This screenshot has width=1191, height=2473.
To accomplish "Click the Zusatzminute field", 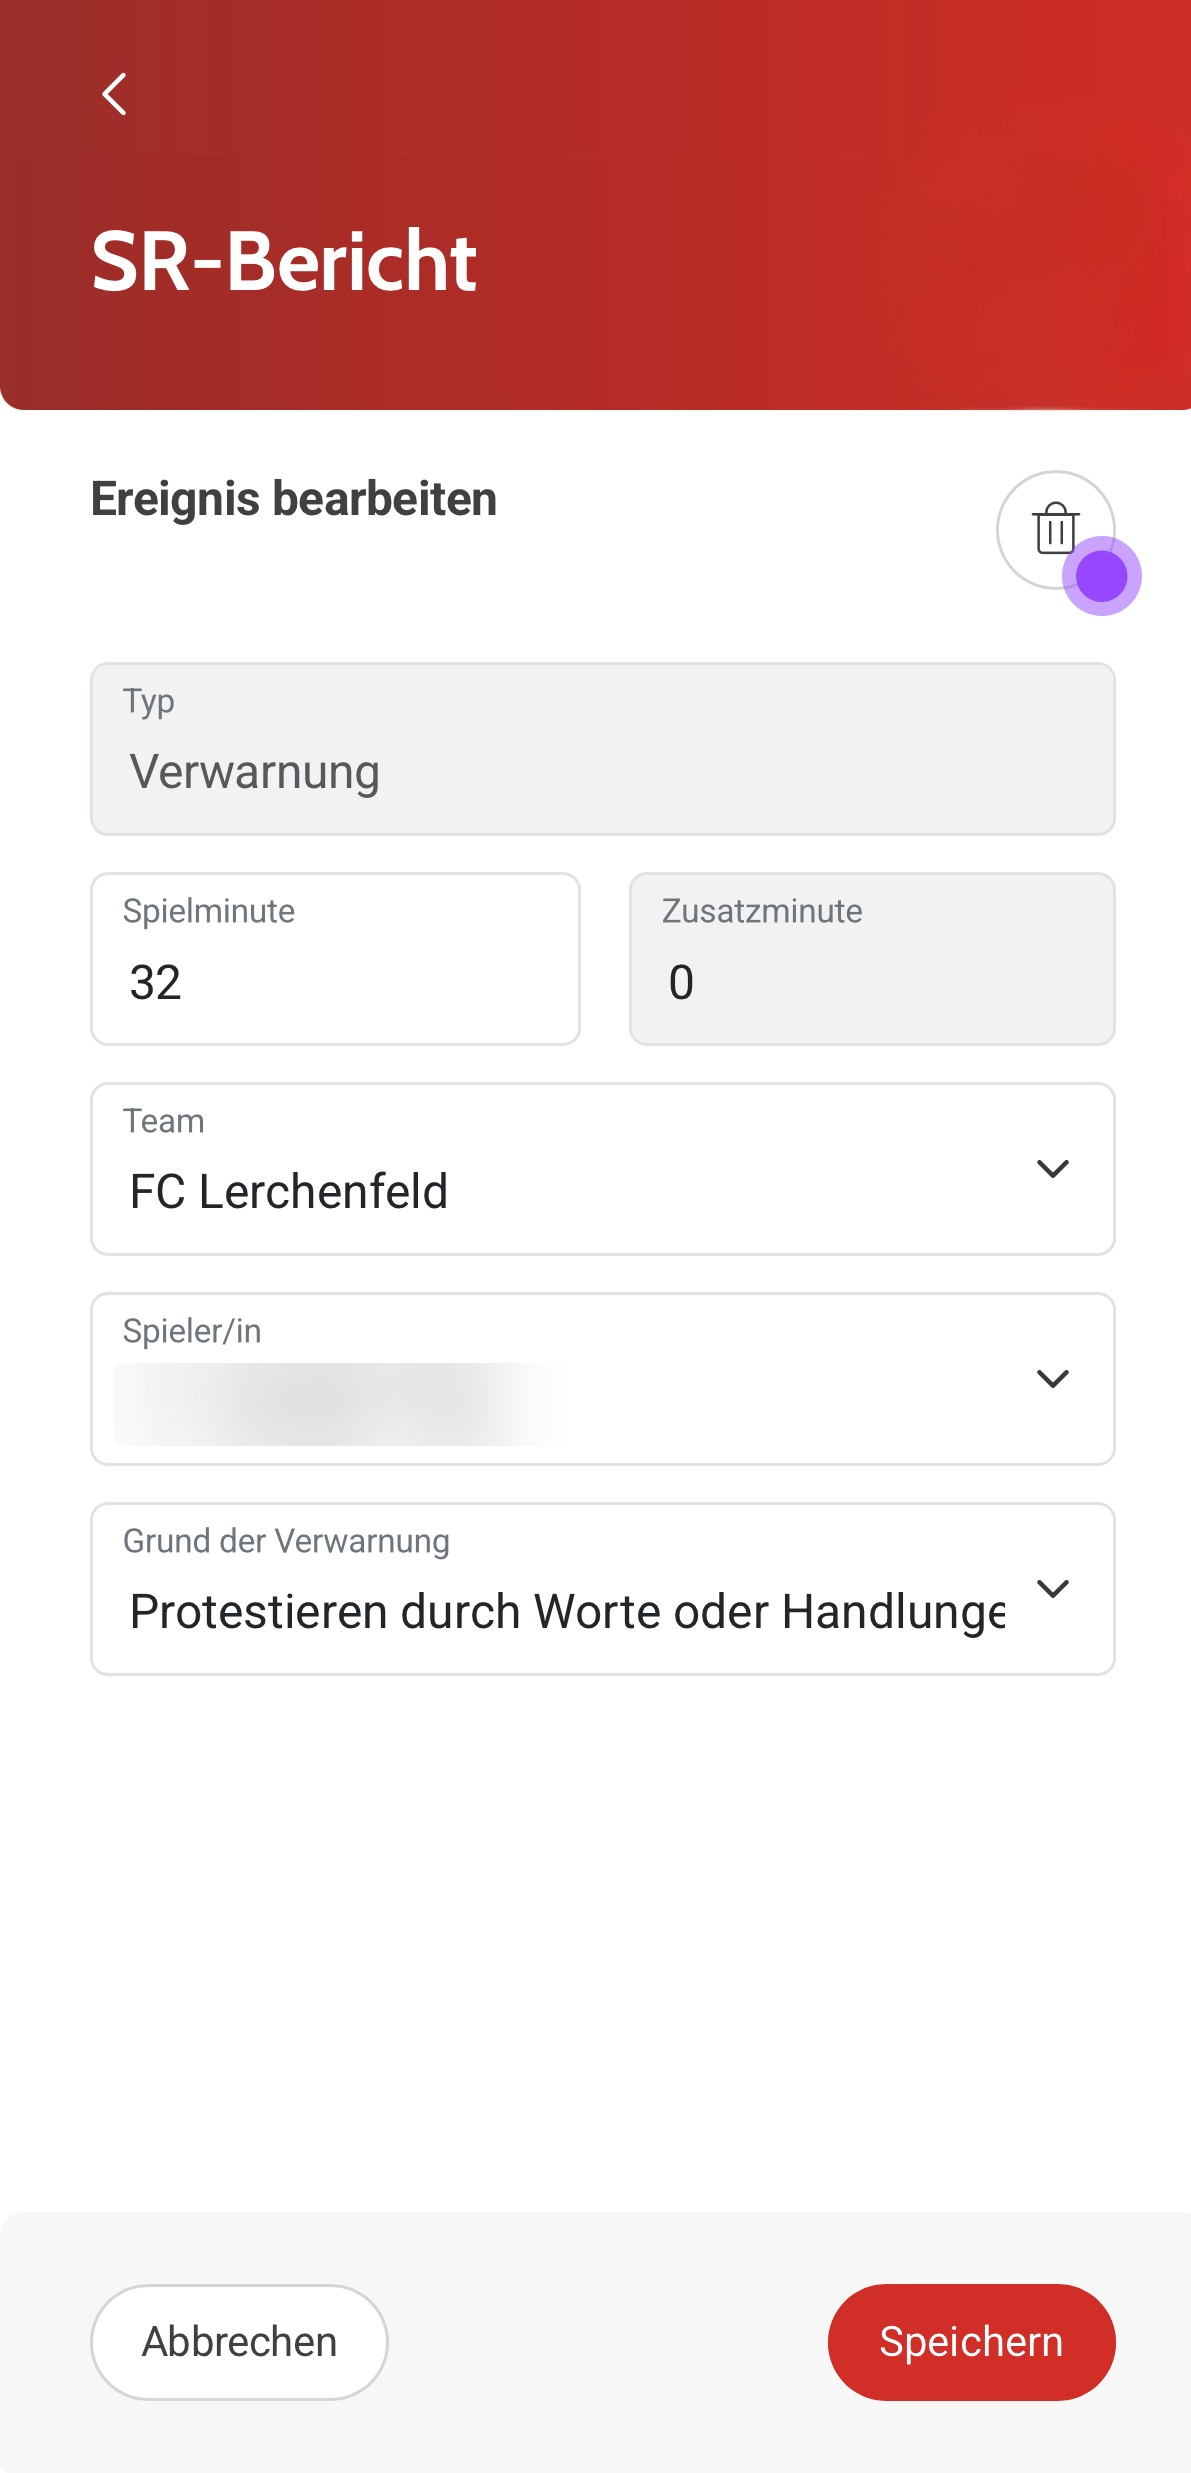I will click(872, 959).
